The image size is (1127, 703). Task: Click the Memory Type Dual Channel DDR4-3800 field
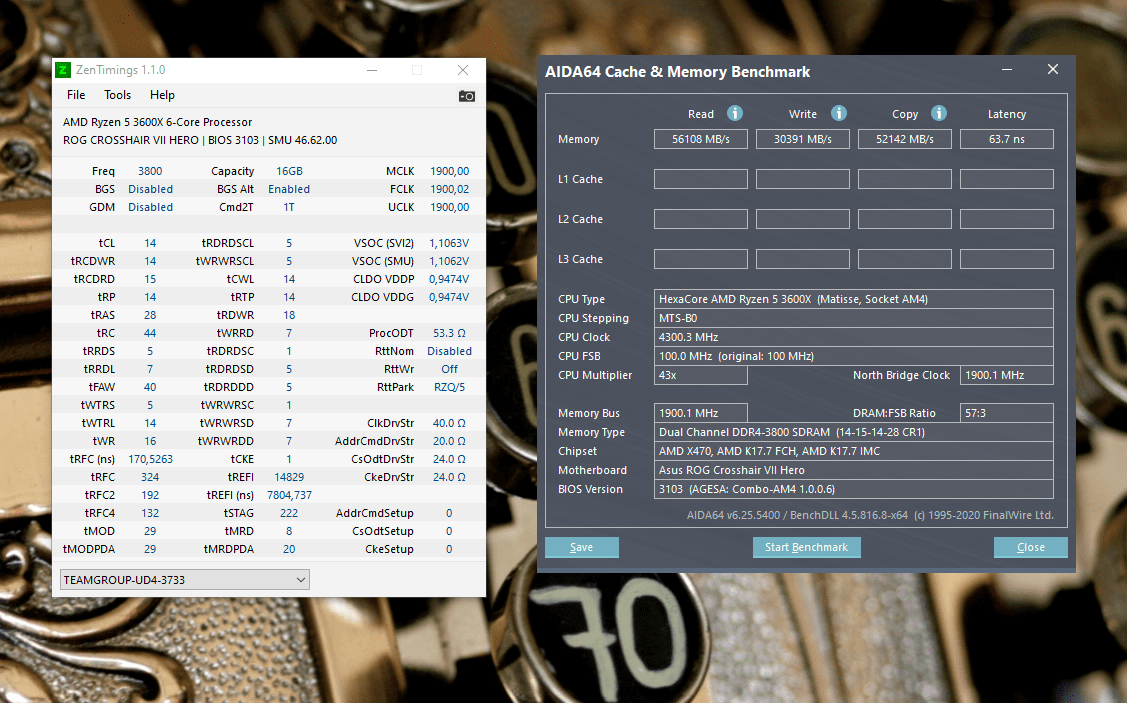(x=854, y=432)
